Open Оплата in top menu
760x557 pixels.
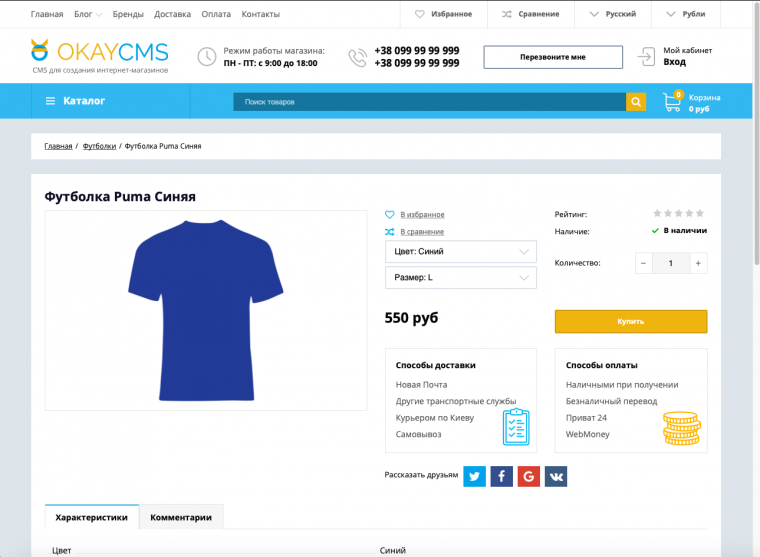tap(216, 14)
